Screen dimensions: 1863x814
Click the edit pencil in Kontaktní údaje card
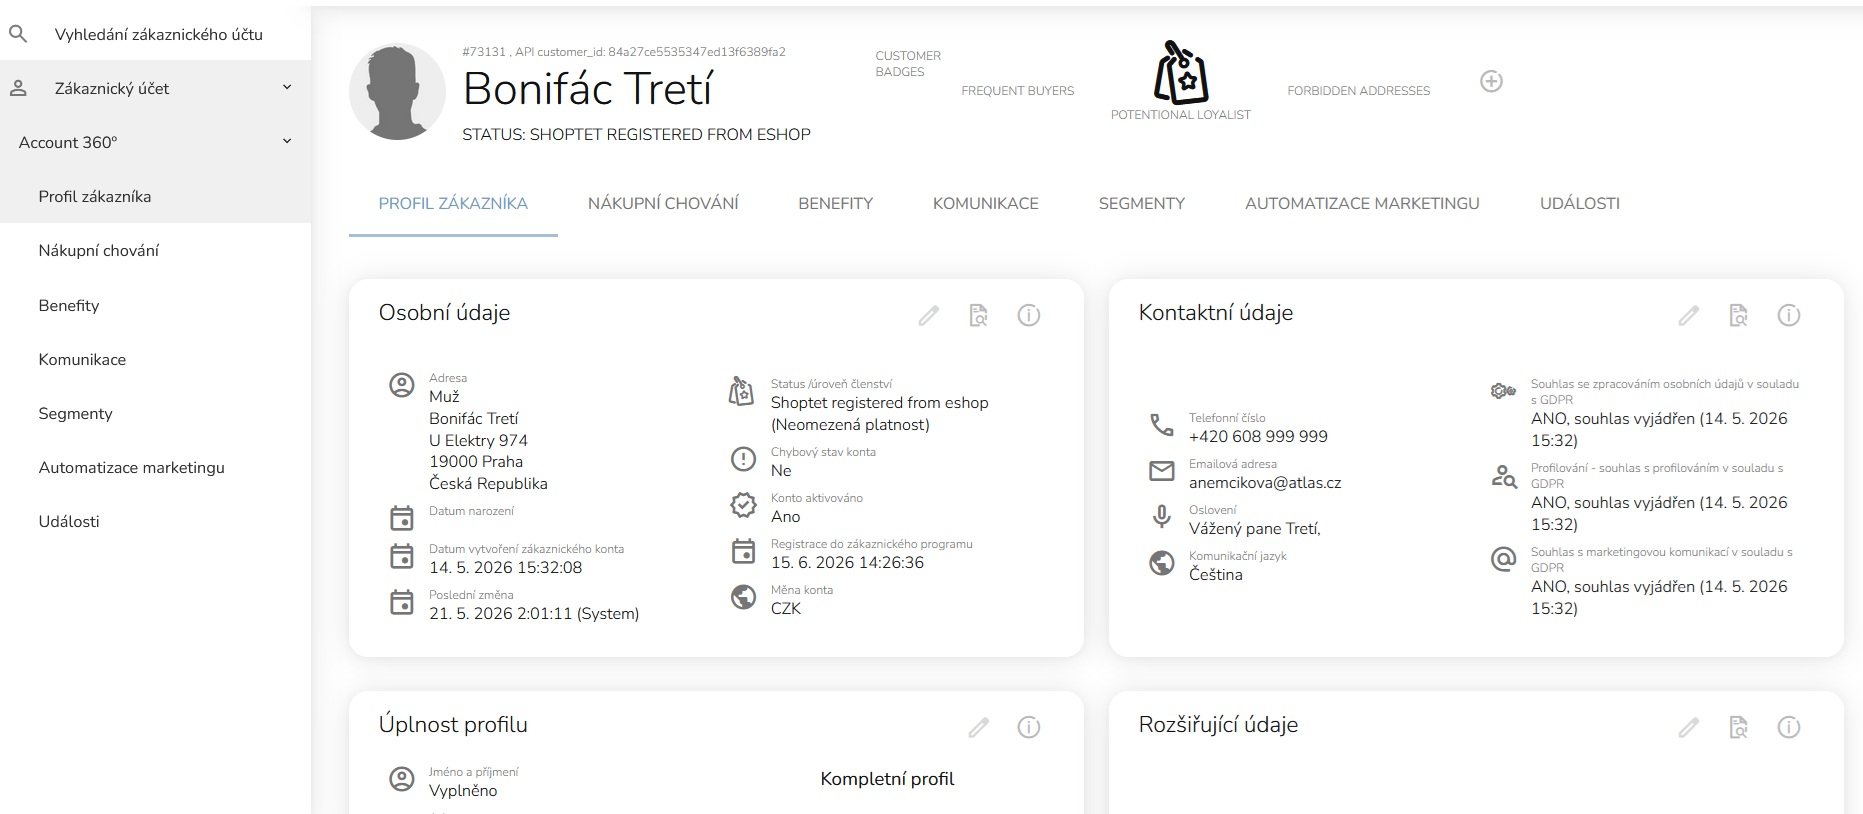click(1689, 316)
